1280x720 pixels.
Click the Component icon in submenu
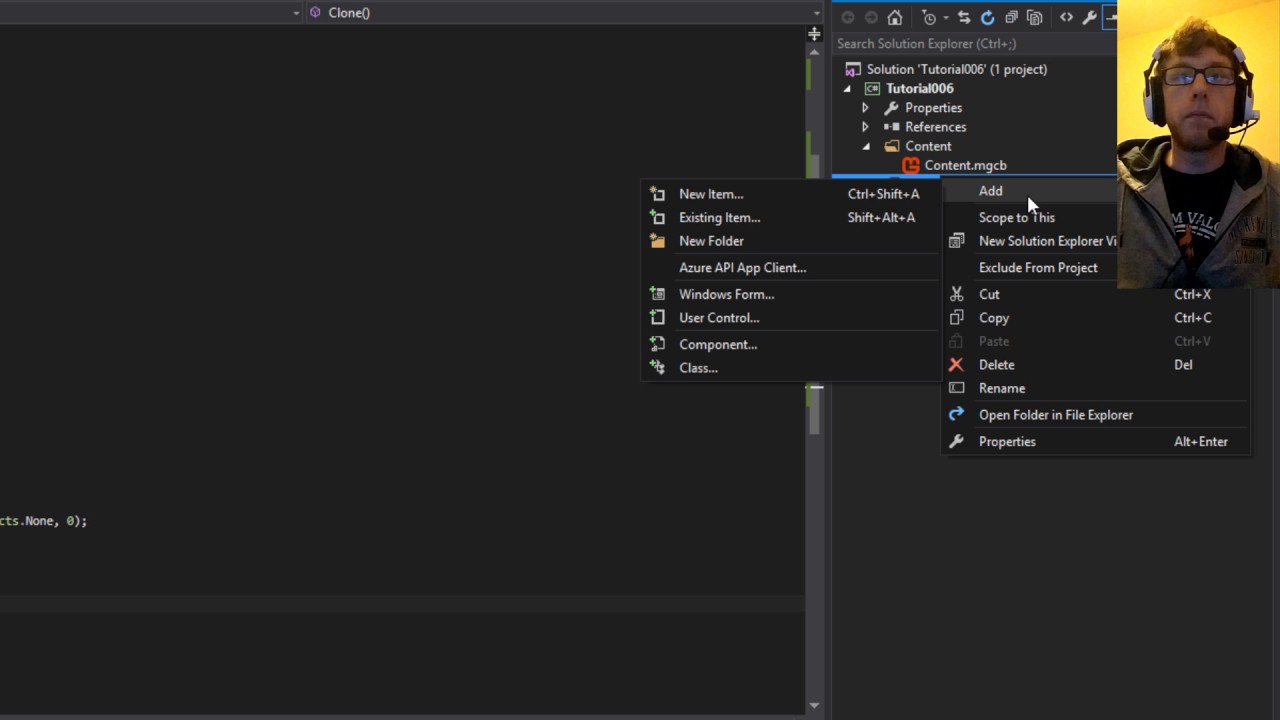657,344
